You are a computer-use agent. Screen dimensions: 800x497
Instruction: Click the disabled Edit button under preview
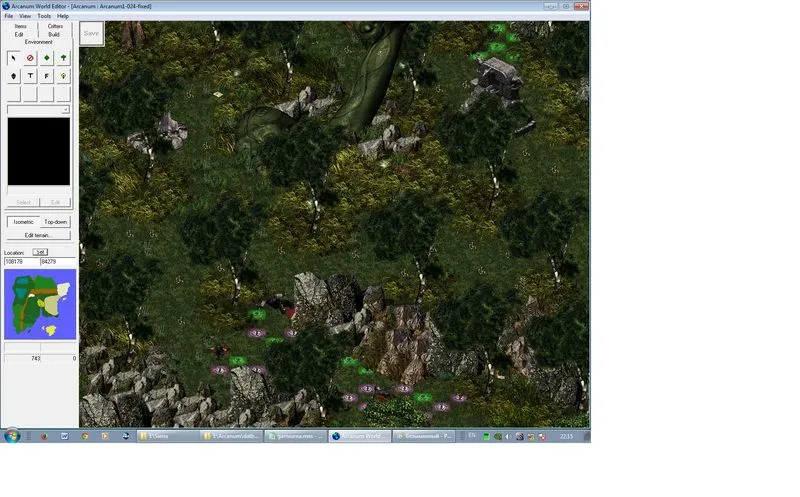click(x=55, y=202)
